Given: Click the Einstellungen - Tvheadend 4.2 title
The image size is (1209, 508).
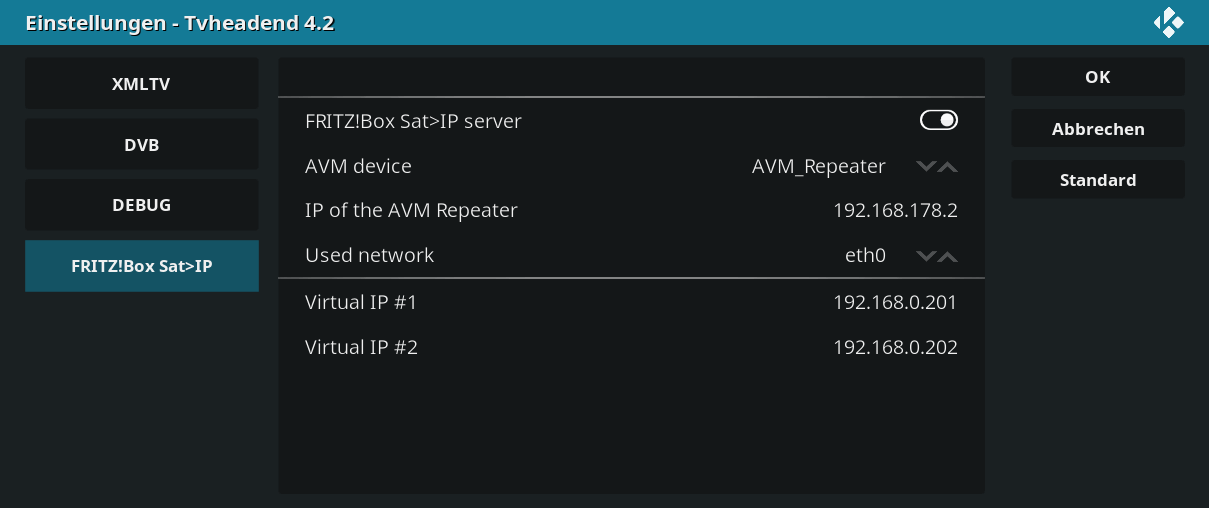Looking at the screenshot, I should coord(179,23).
